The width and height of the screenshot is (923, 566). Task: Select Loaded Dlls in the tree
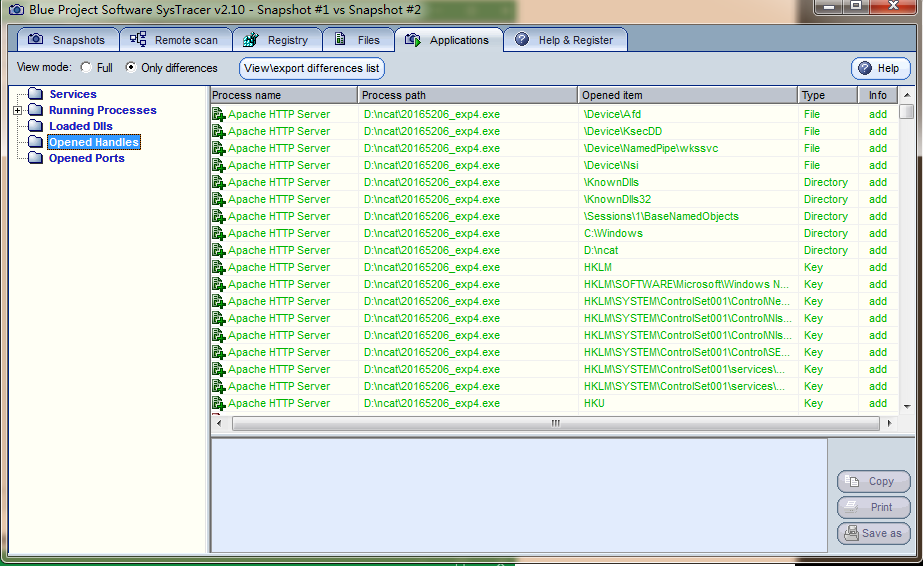[81, 126]
